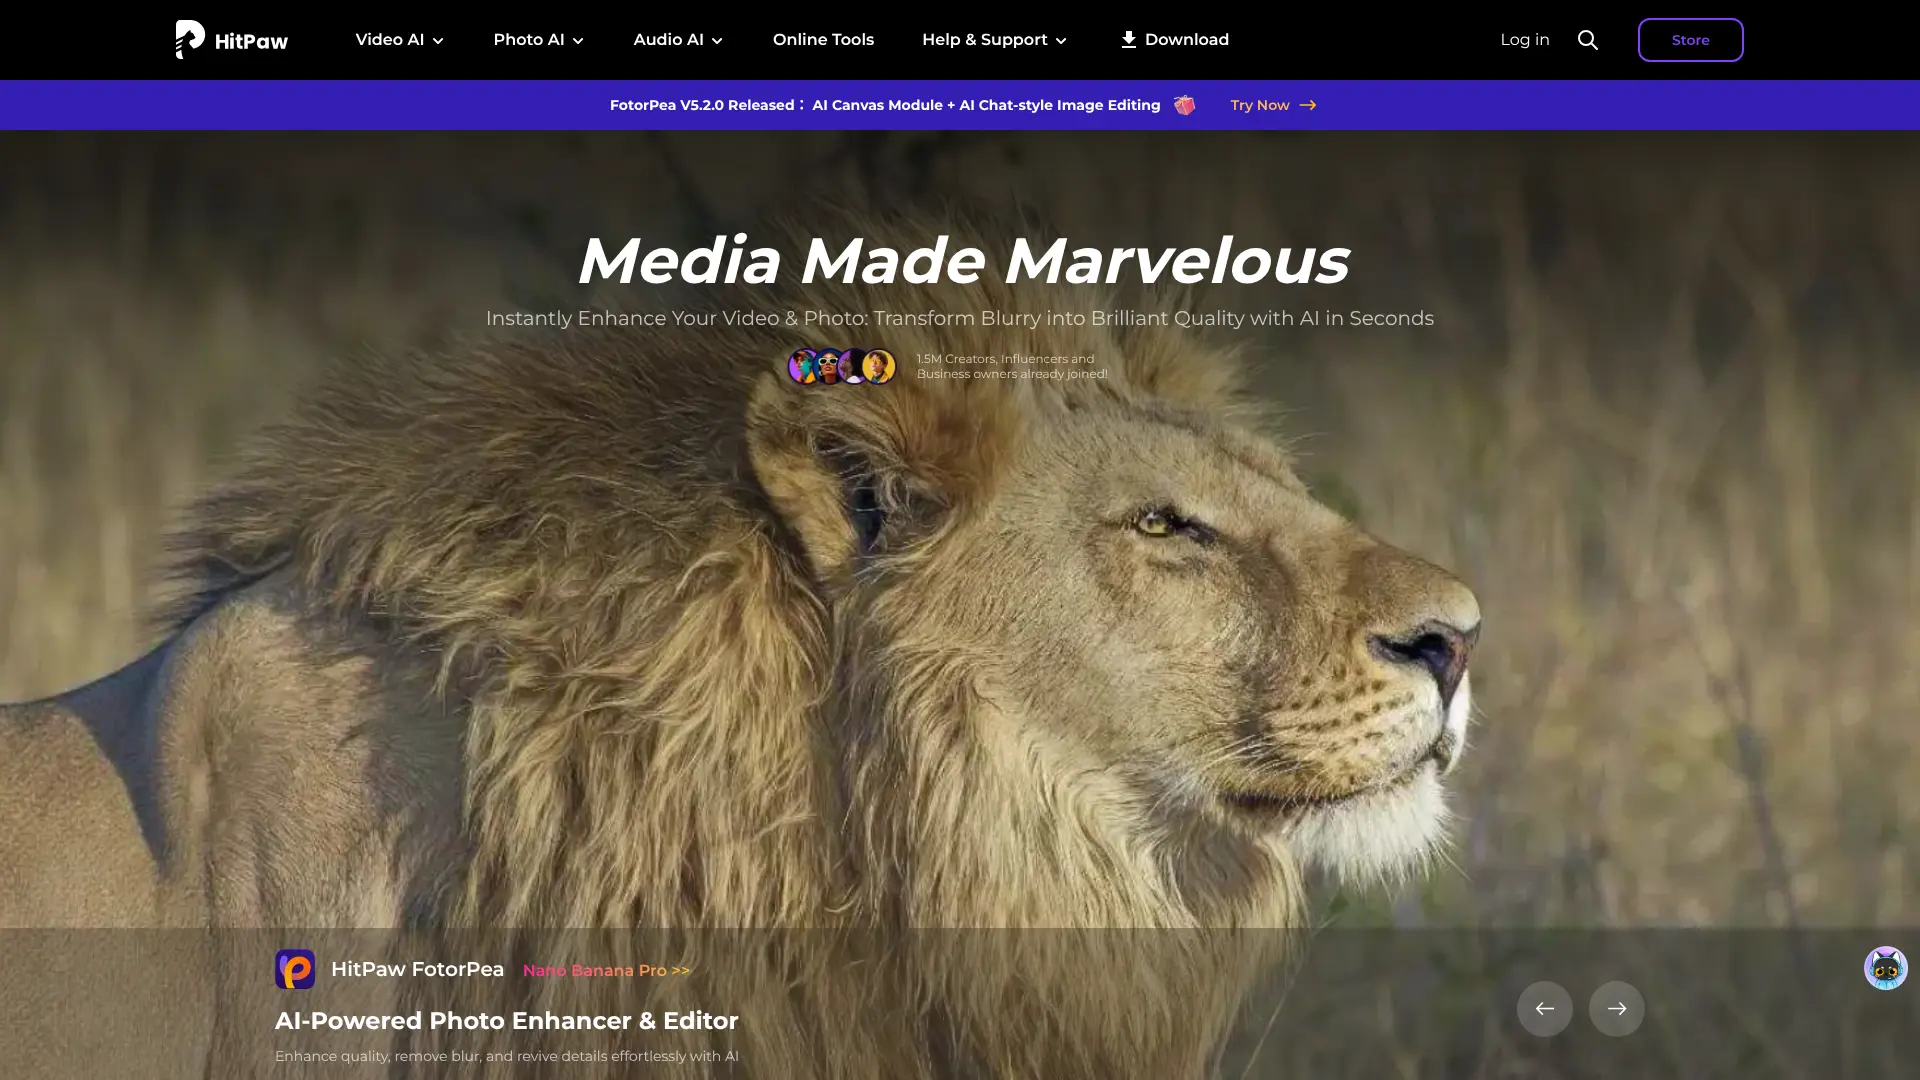
Task: Click the gift icon in announcement banner
Action: point(1185,105)
